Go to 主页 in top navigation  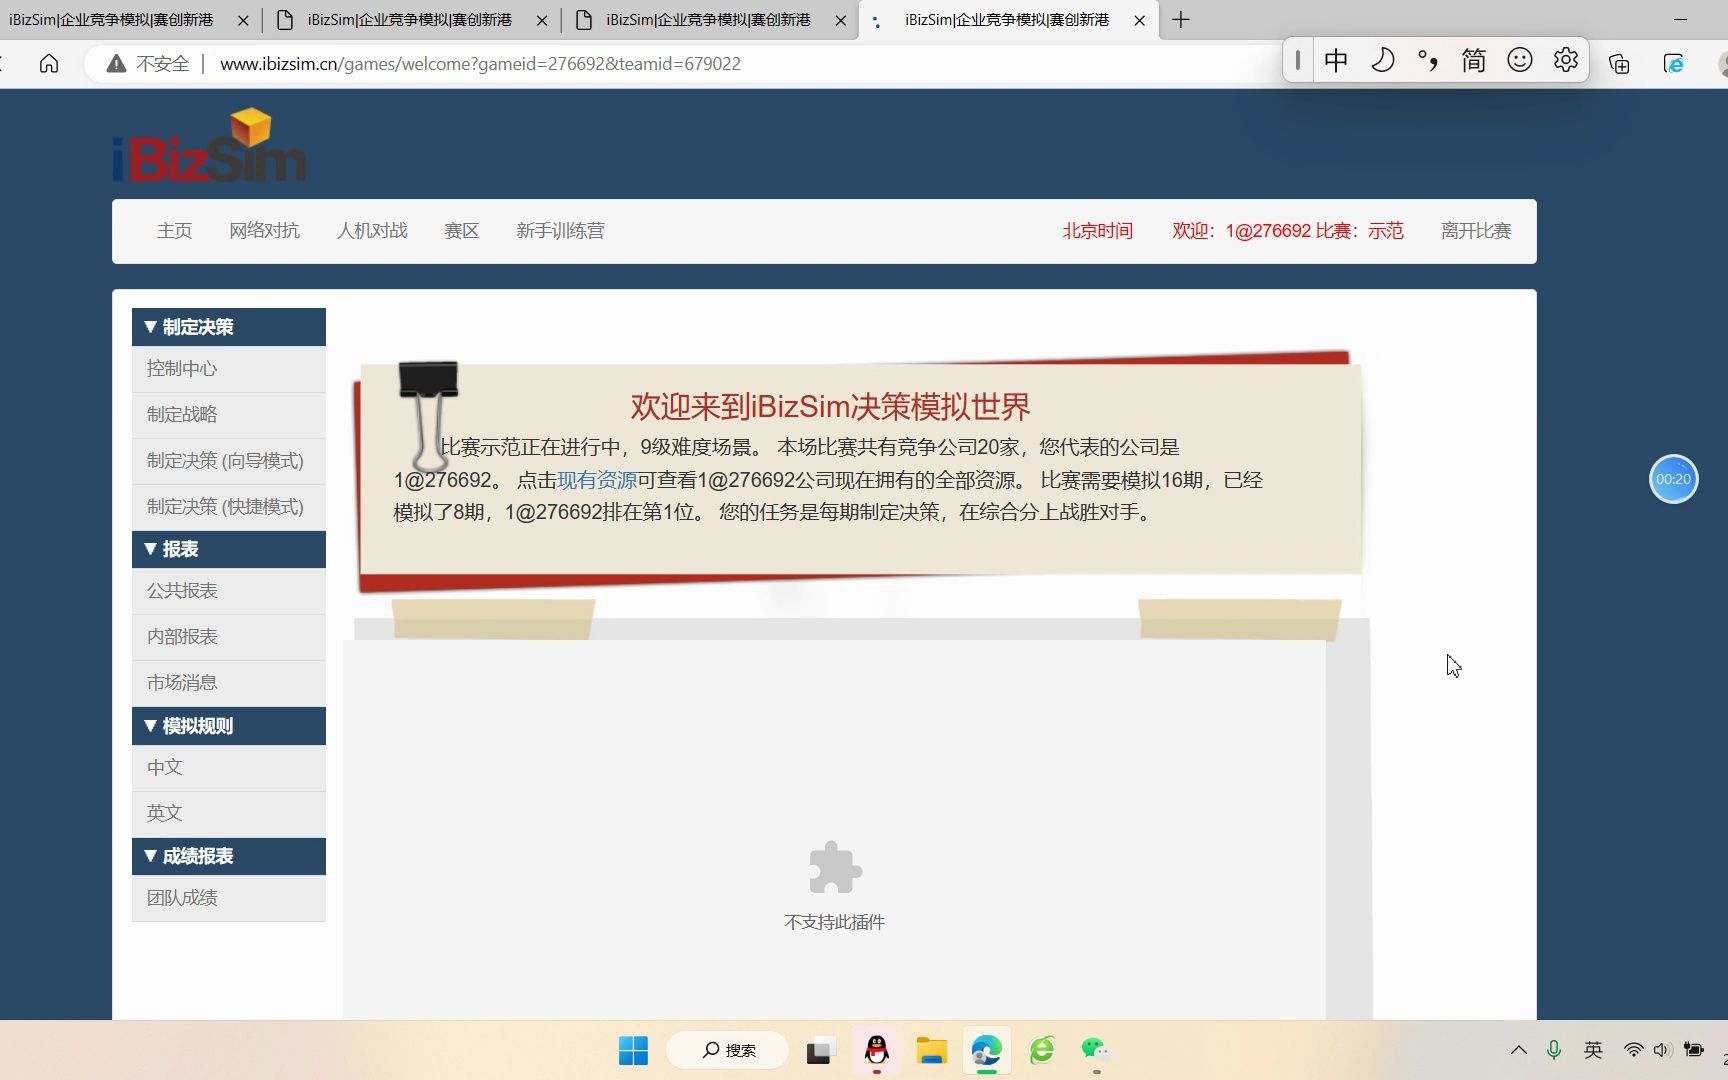tap(174, 231)
